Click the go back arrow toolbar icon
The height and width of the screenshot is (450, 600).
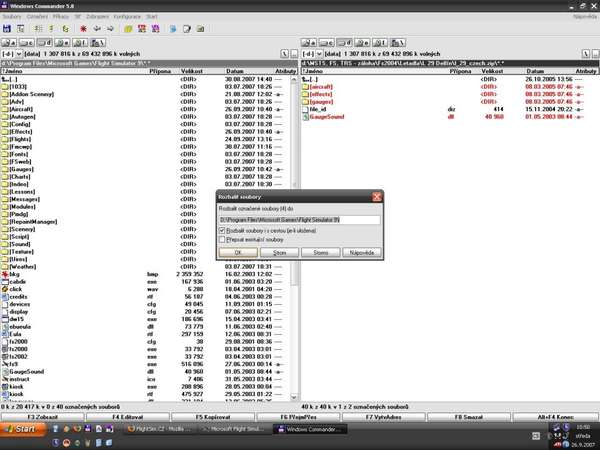point(97,29)
